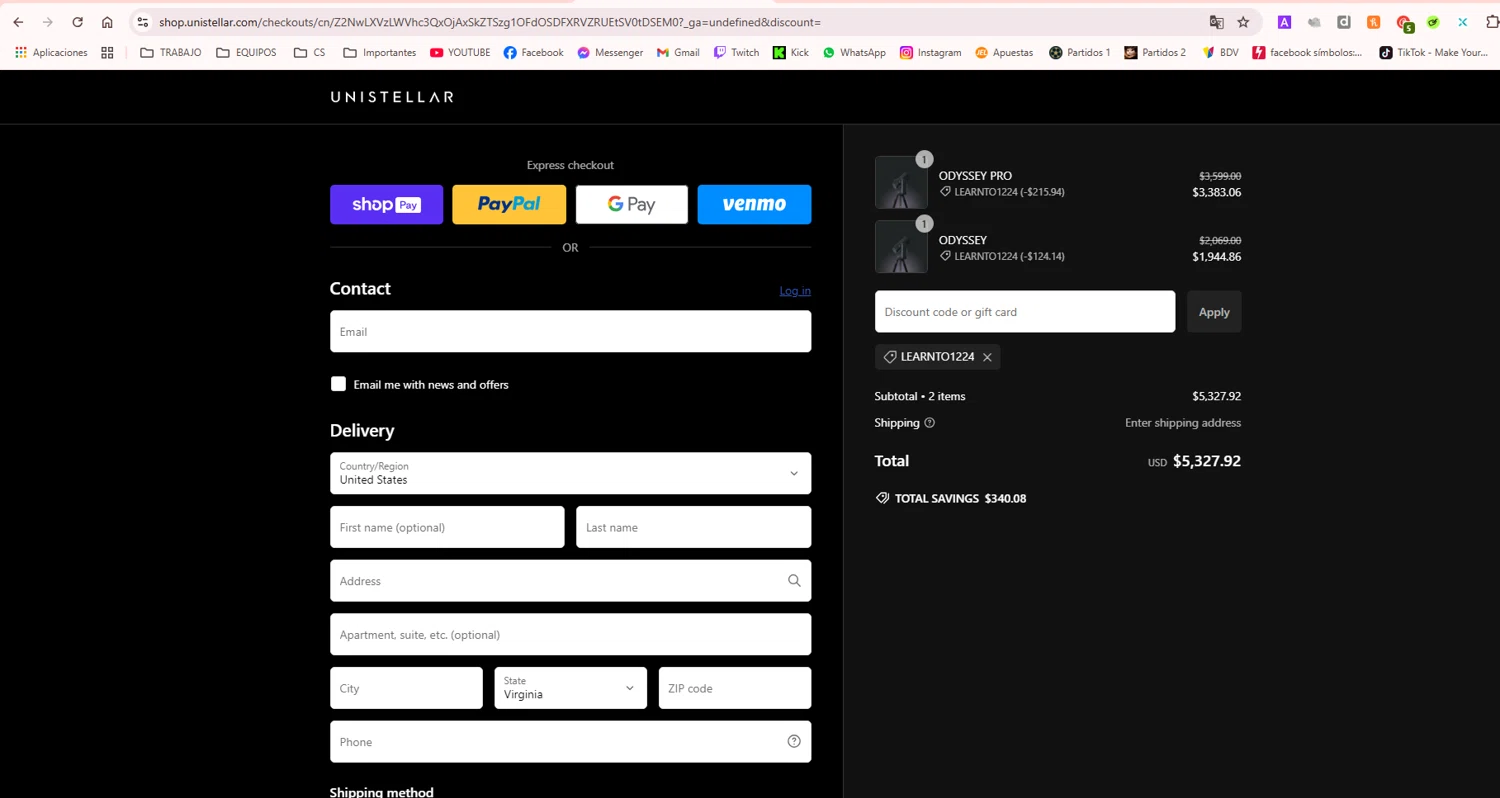Click the Last name field

click(x=693, y=527)
